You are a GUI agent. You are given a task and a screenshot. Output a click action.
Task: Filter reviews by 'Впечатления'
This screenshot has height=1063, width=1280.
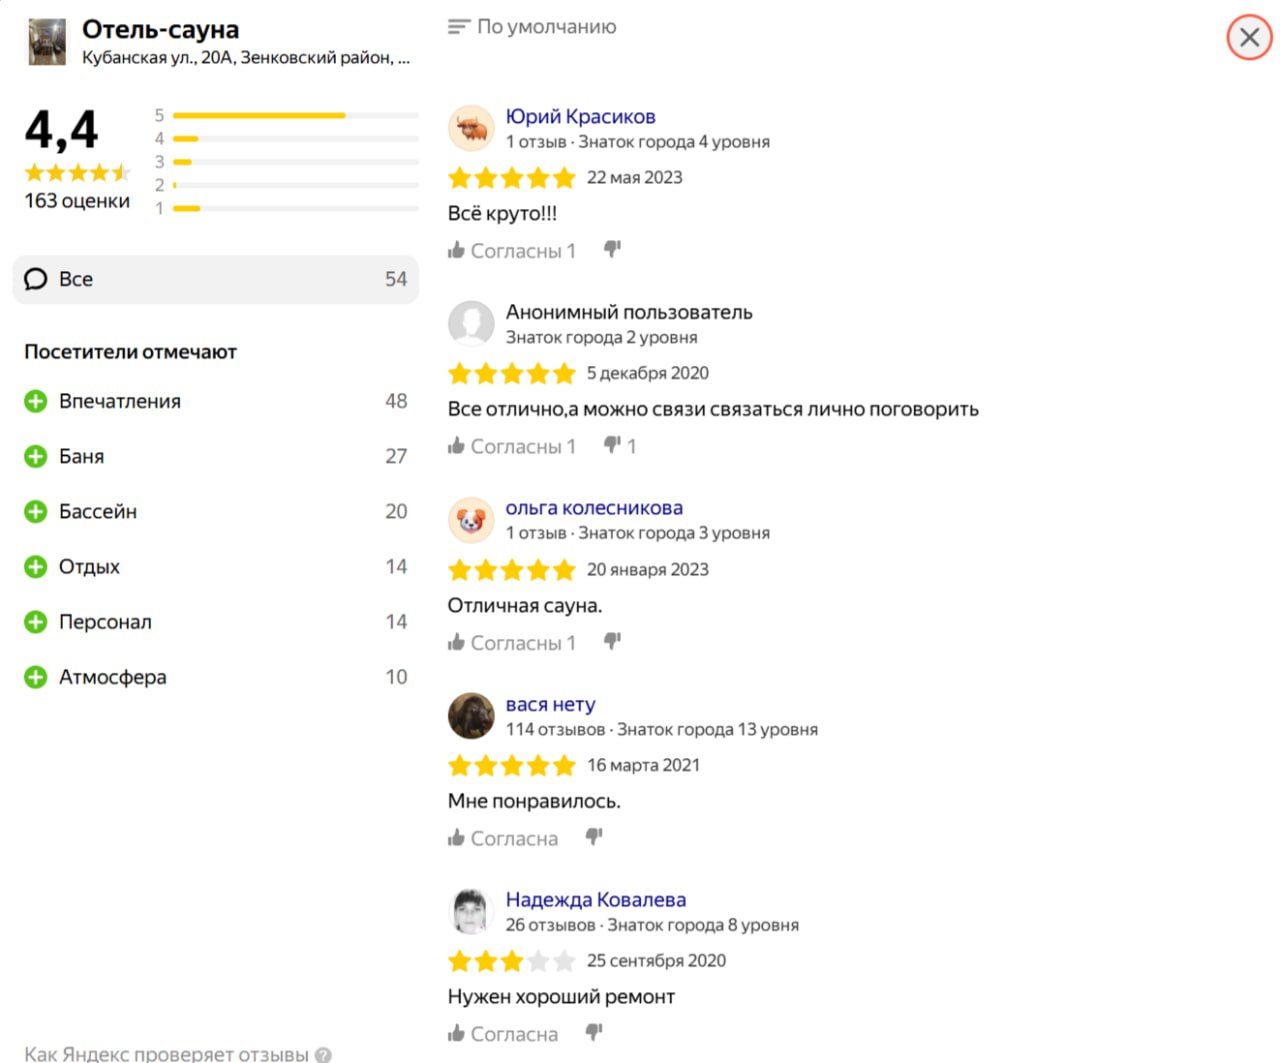pos(120,401)
